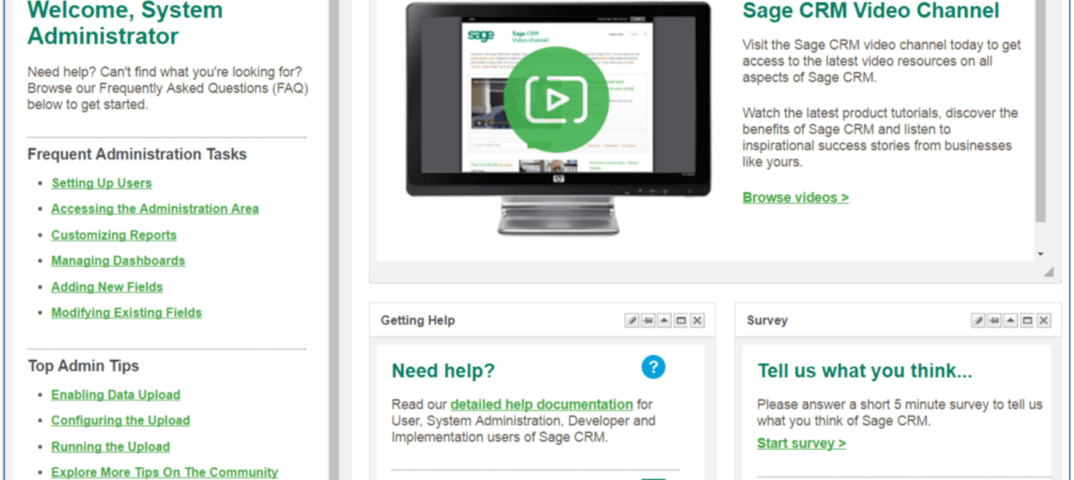Pin the Survey gadget
Viewport: 1074px width, 480px height.
pyautogui.click(x=995, y=320)
